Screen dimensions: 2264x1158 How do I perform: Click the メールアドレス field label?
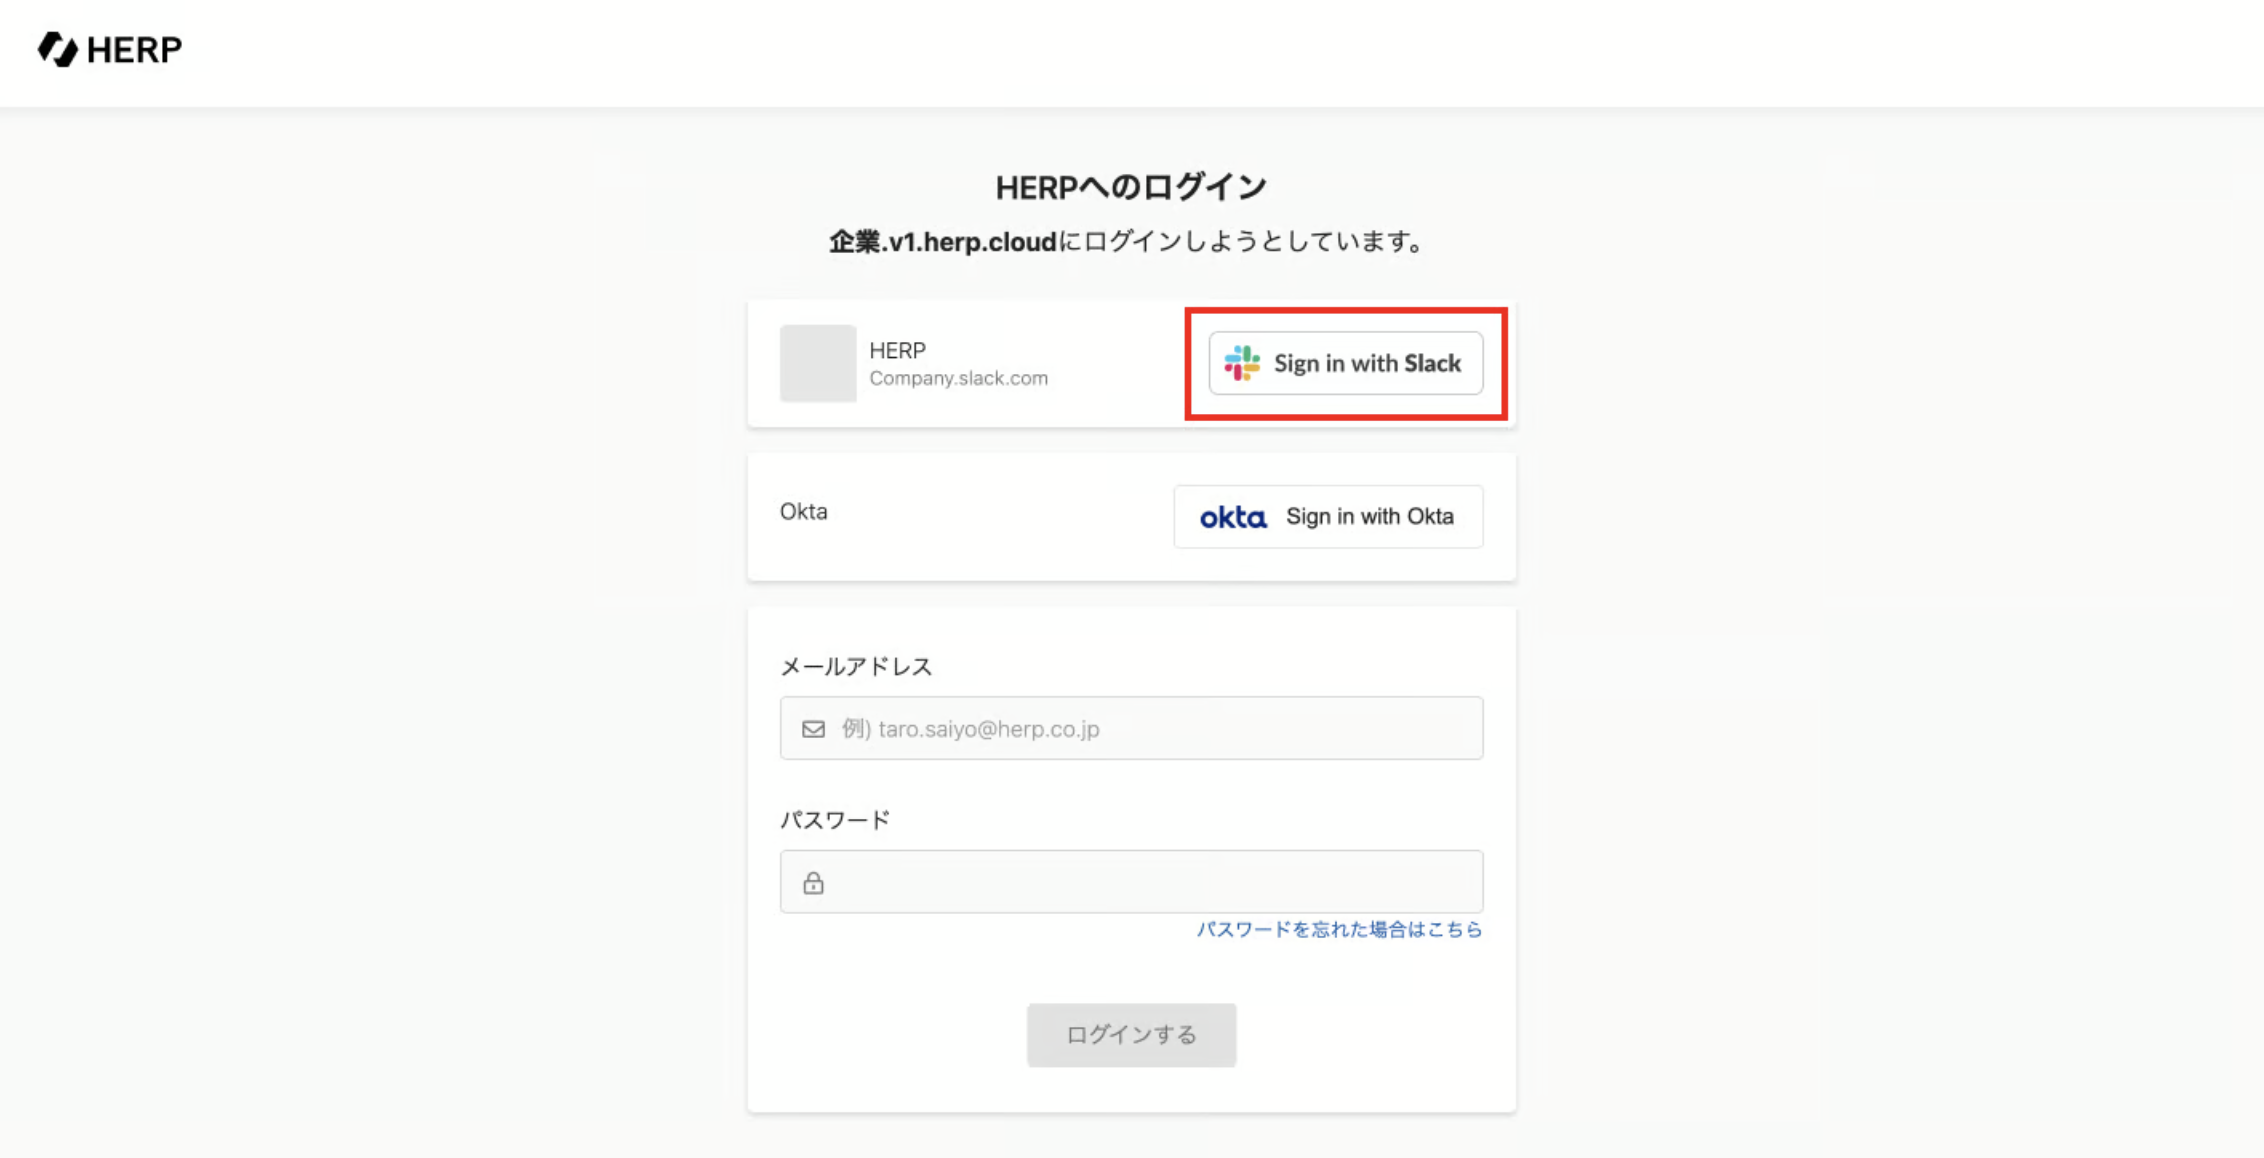(855, 667)
